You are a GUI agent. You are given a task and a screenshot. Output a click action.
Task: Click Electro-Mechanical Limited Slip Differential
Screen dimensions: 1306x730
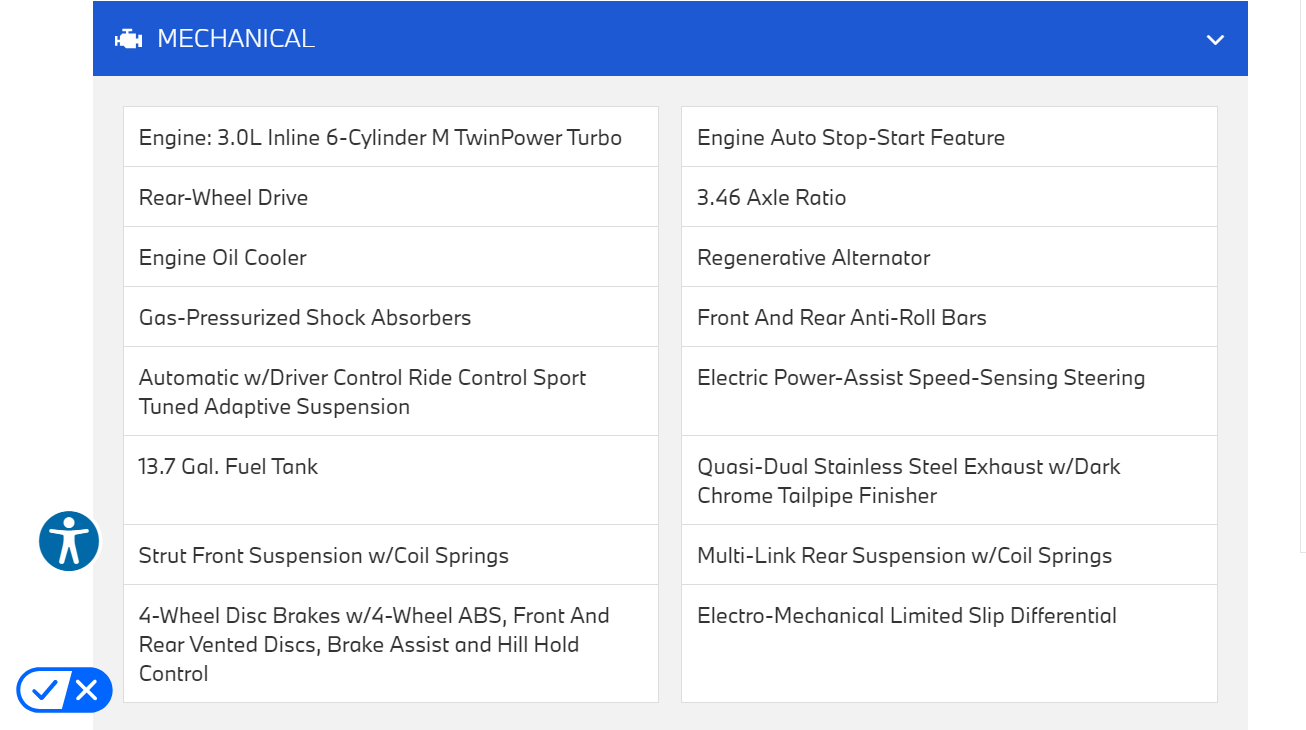(x=907, y=616)
